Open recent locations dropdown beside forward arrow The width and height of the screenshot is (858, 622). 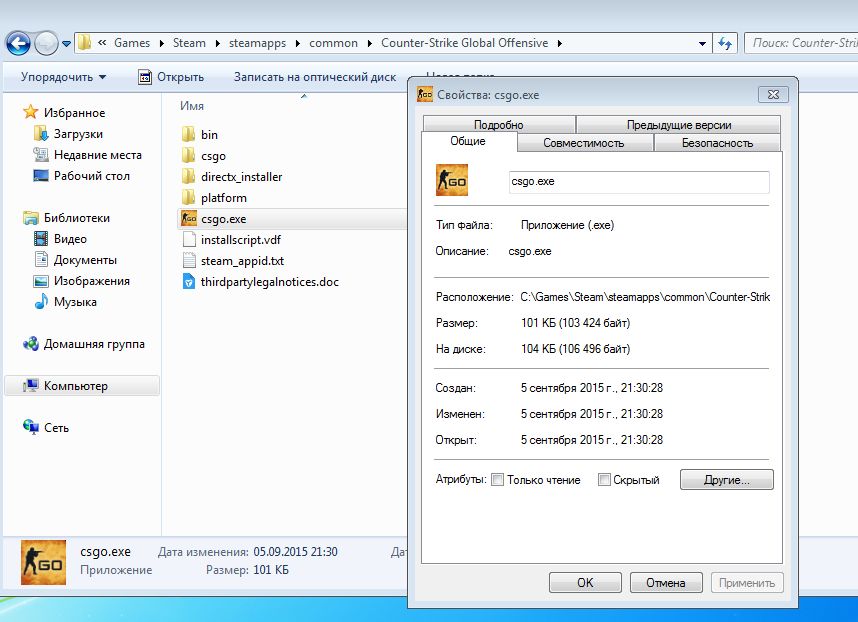66,43
